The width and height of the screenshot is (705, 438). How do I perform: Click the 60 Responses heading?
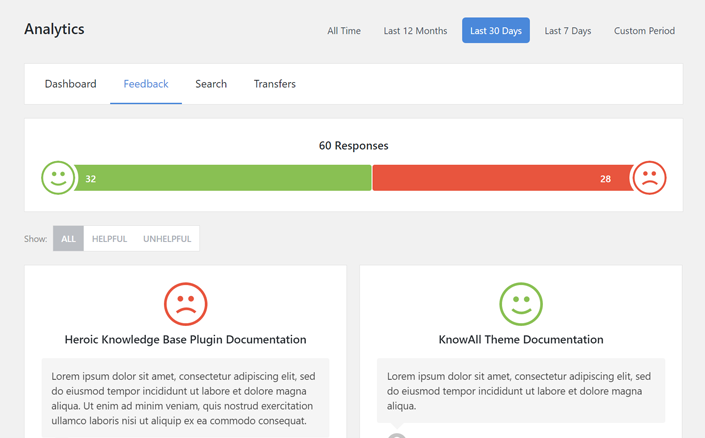[353, 146]
